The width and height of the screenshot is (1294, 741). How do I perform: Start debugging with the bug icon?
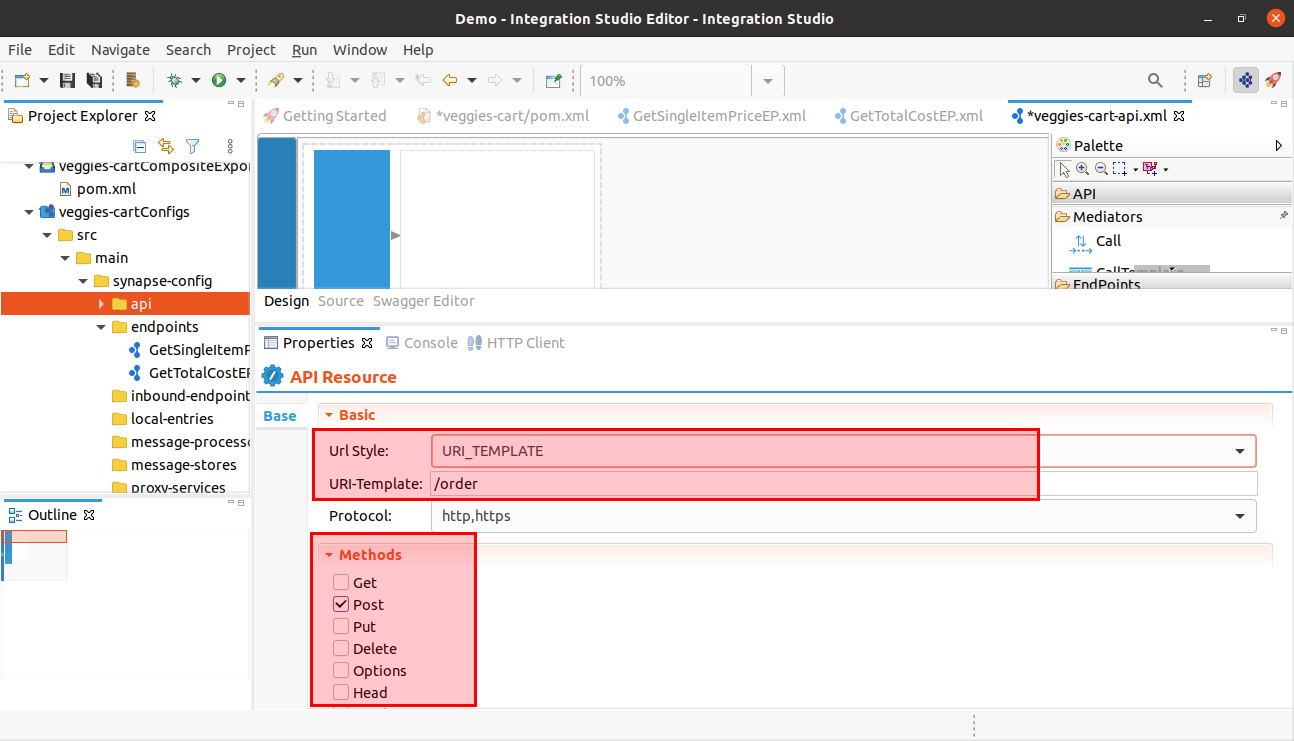tap(174, 80)
